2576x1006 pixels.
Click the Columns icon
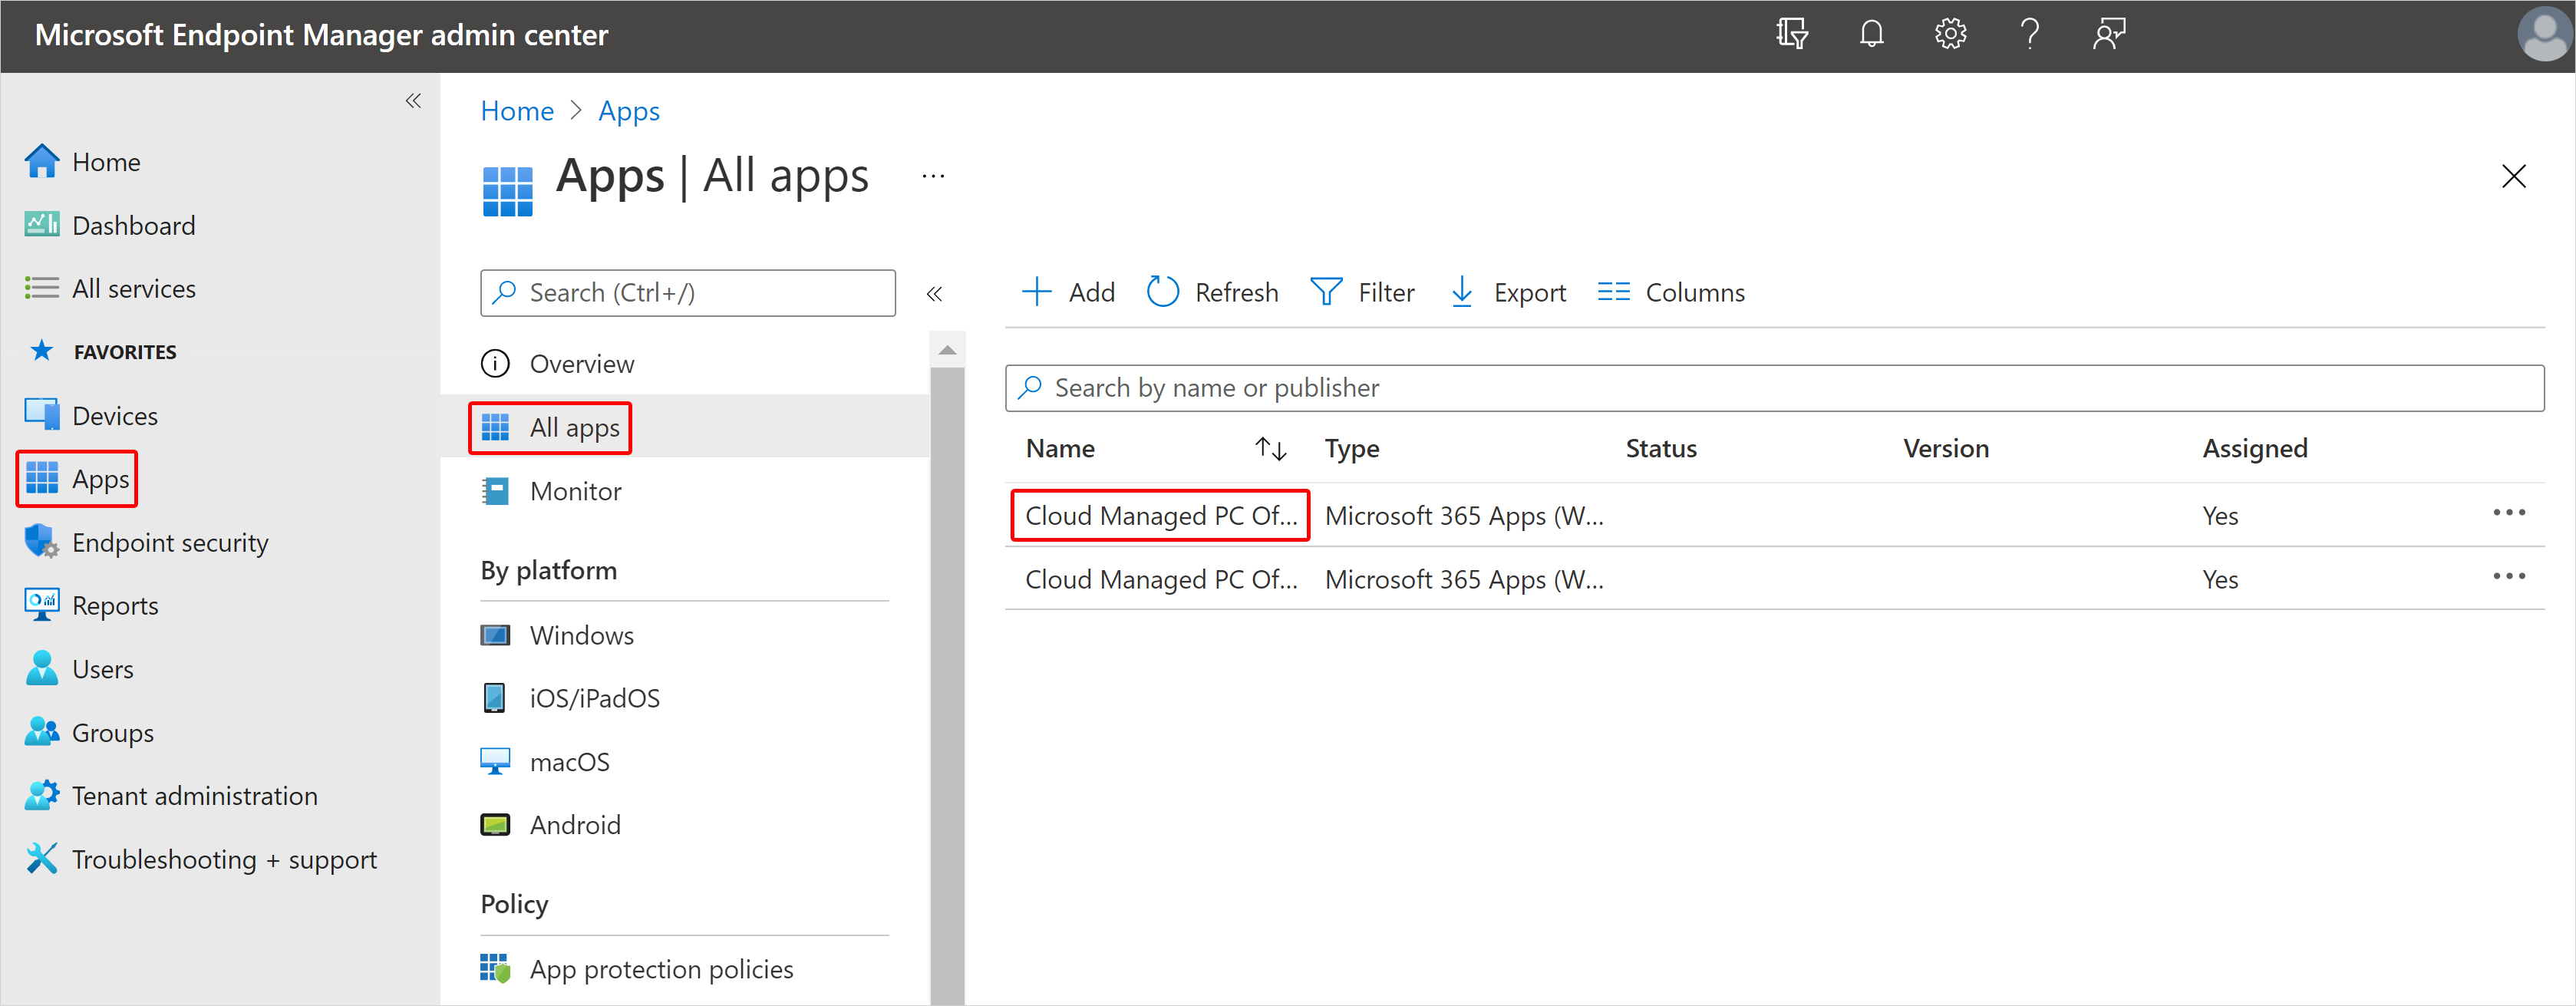(x=1611, y=291)
